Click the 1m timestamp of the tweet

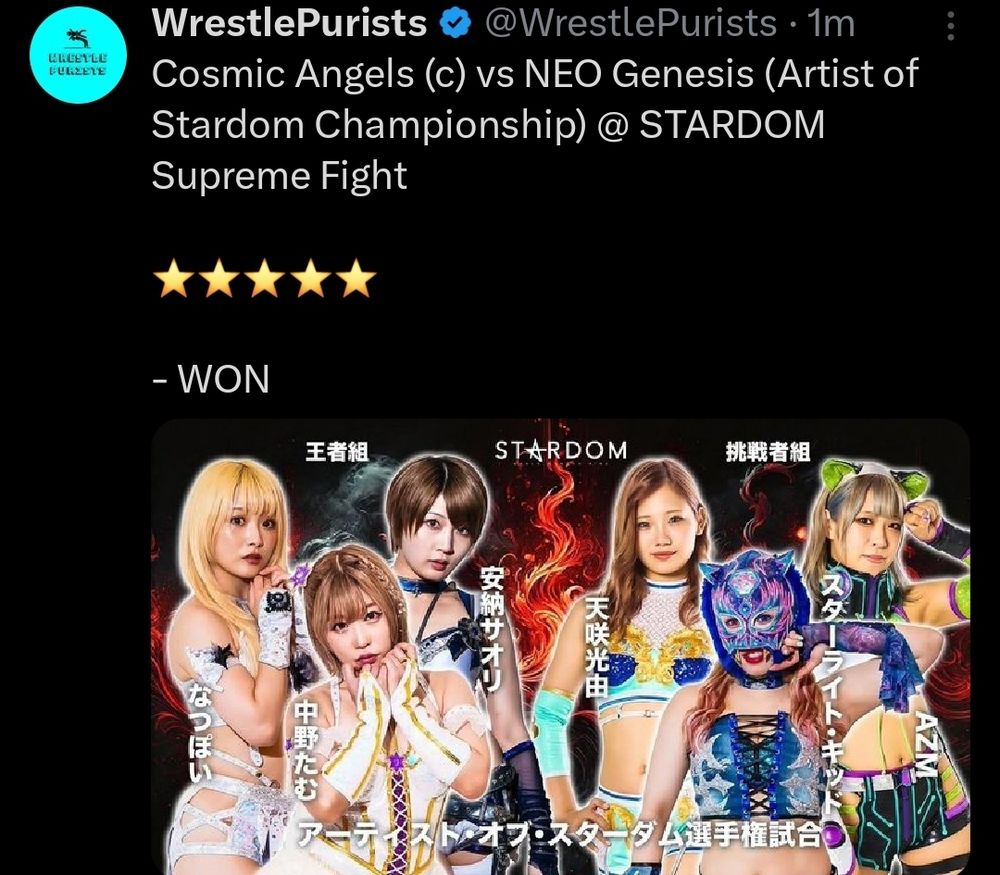pyautogui.click(x=830, y=24)
